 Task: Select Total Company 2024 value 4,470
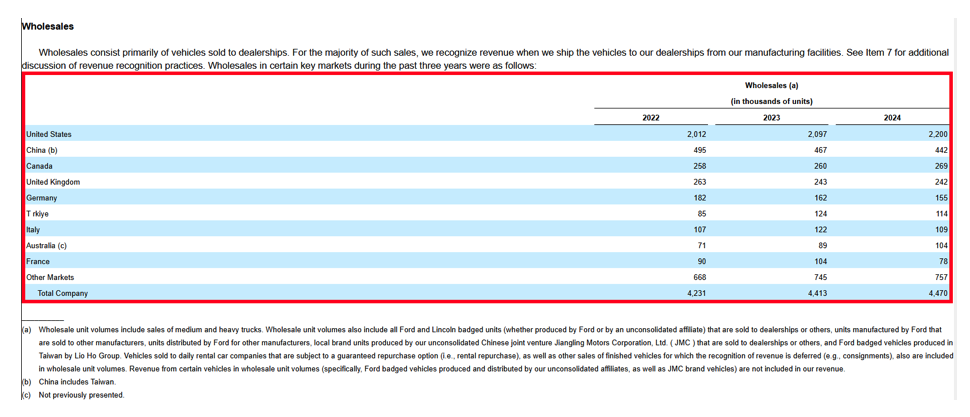coord(937,293)
